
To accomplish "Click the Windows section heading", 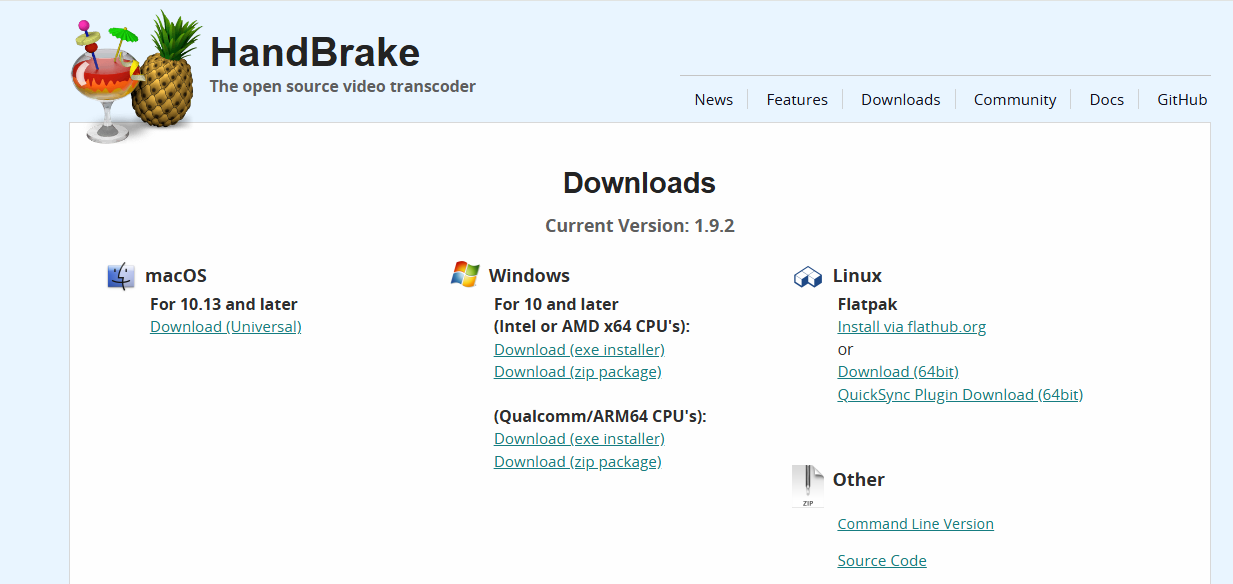I will point(529,276).
